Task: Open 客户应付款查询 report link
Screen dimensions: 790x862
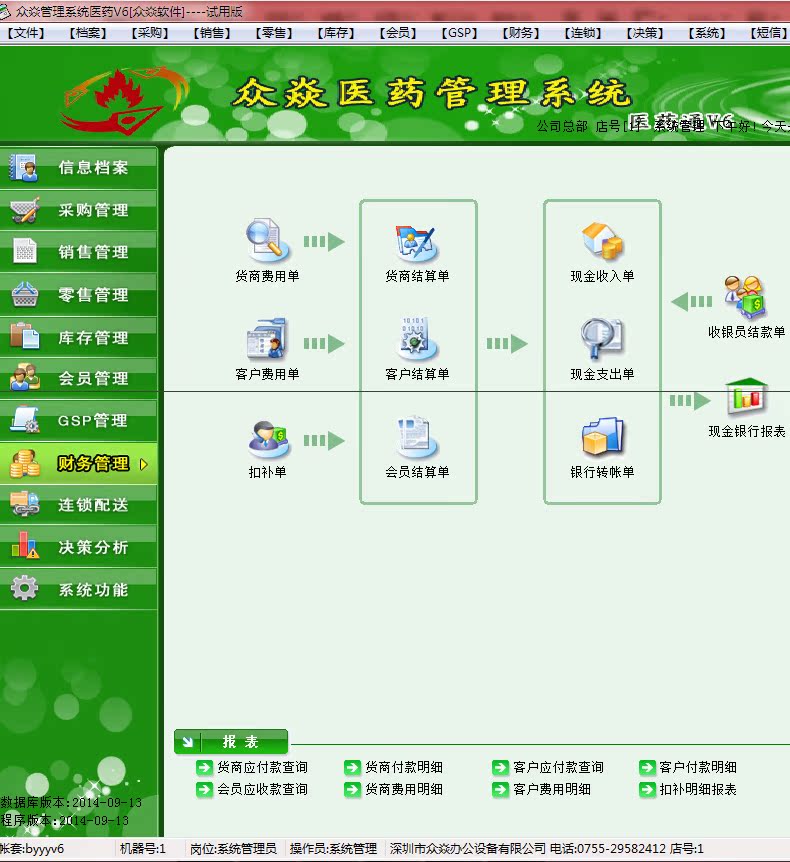Action: coord(558,767)
